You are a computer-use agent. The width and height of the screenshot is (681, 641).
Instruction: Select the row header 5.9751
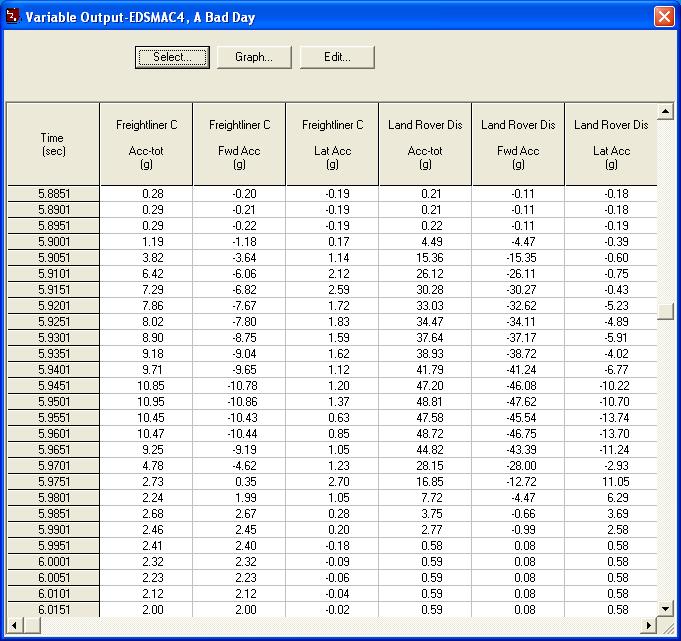[x=53, y=482]
